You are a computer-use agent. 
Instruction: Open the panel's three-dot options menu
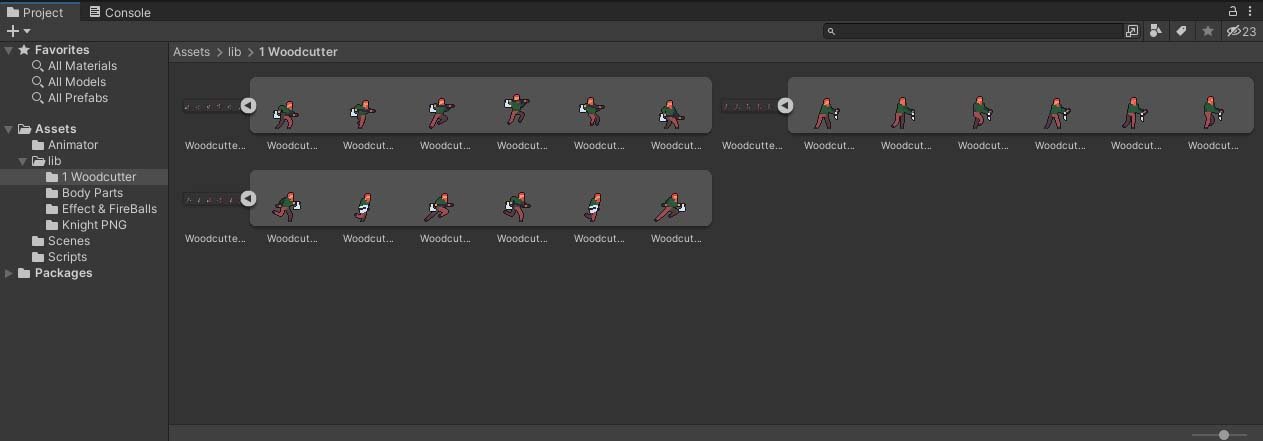click(1250, 11)
